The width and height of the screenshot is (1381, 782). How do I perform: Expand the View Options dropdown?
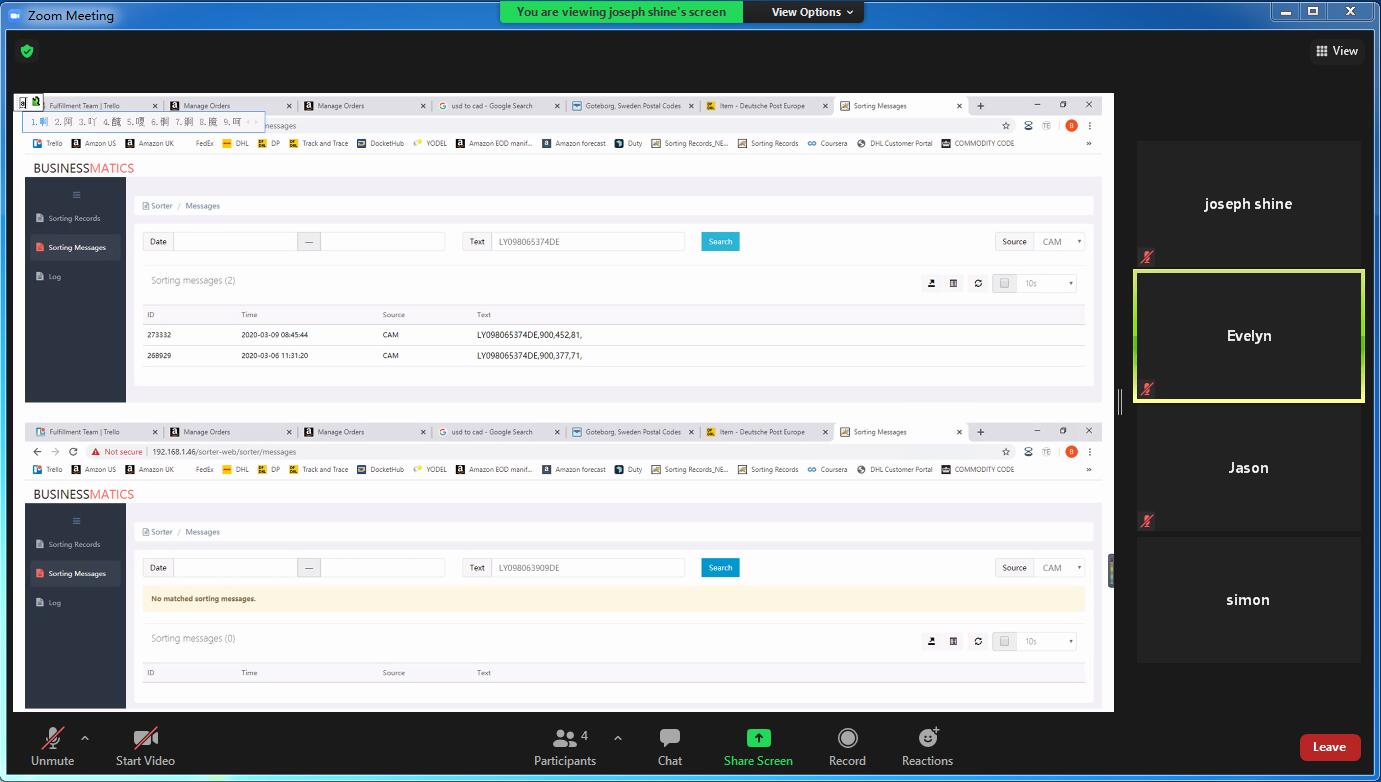click(812, 12)
